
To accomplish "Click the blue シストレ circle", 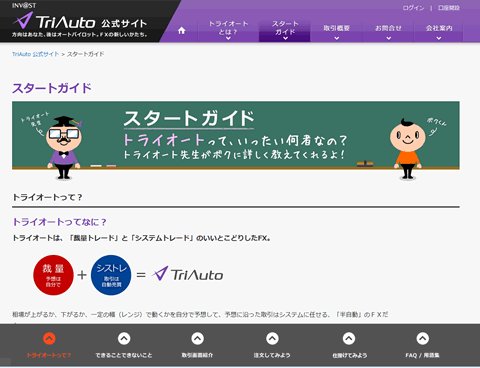I will coord(111,275).
